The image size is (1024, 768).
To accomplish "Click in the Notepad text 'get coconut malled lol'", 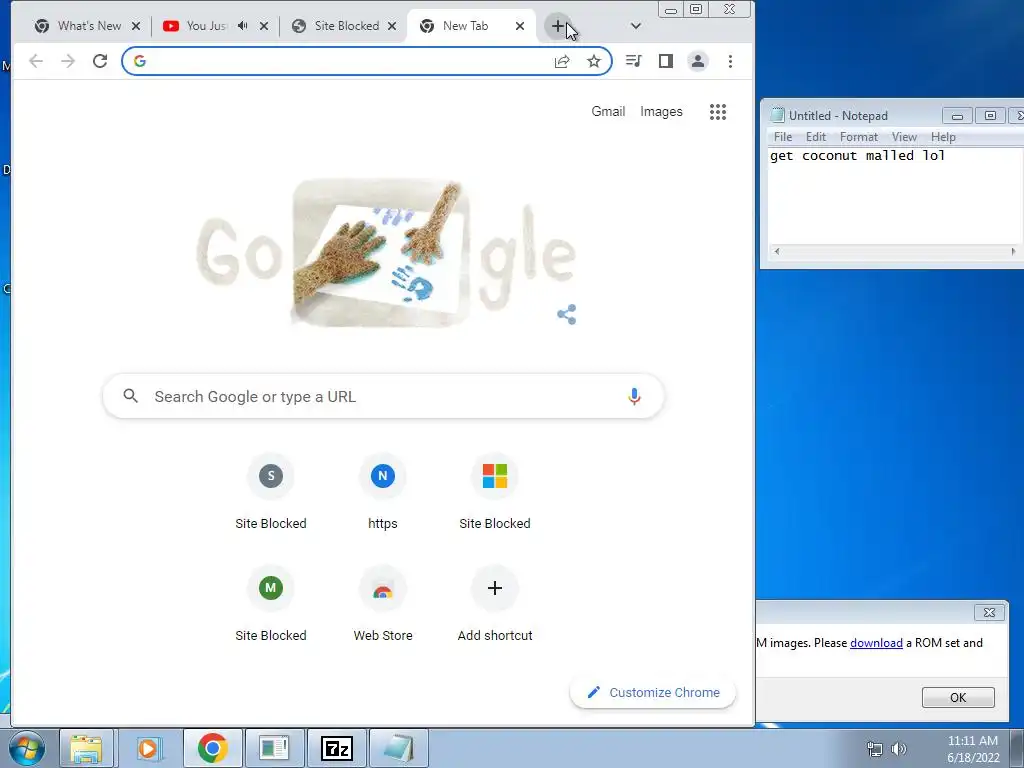I will 857,155.
